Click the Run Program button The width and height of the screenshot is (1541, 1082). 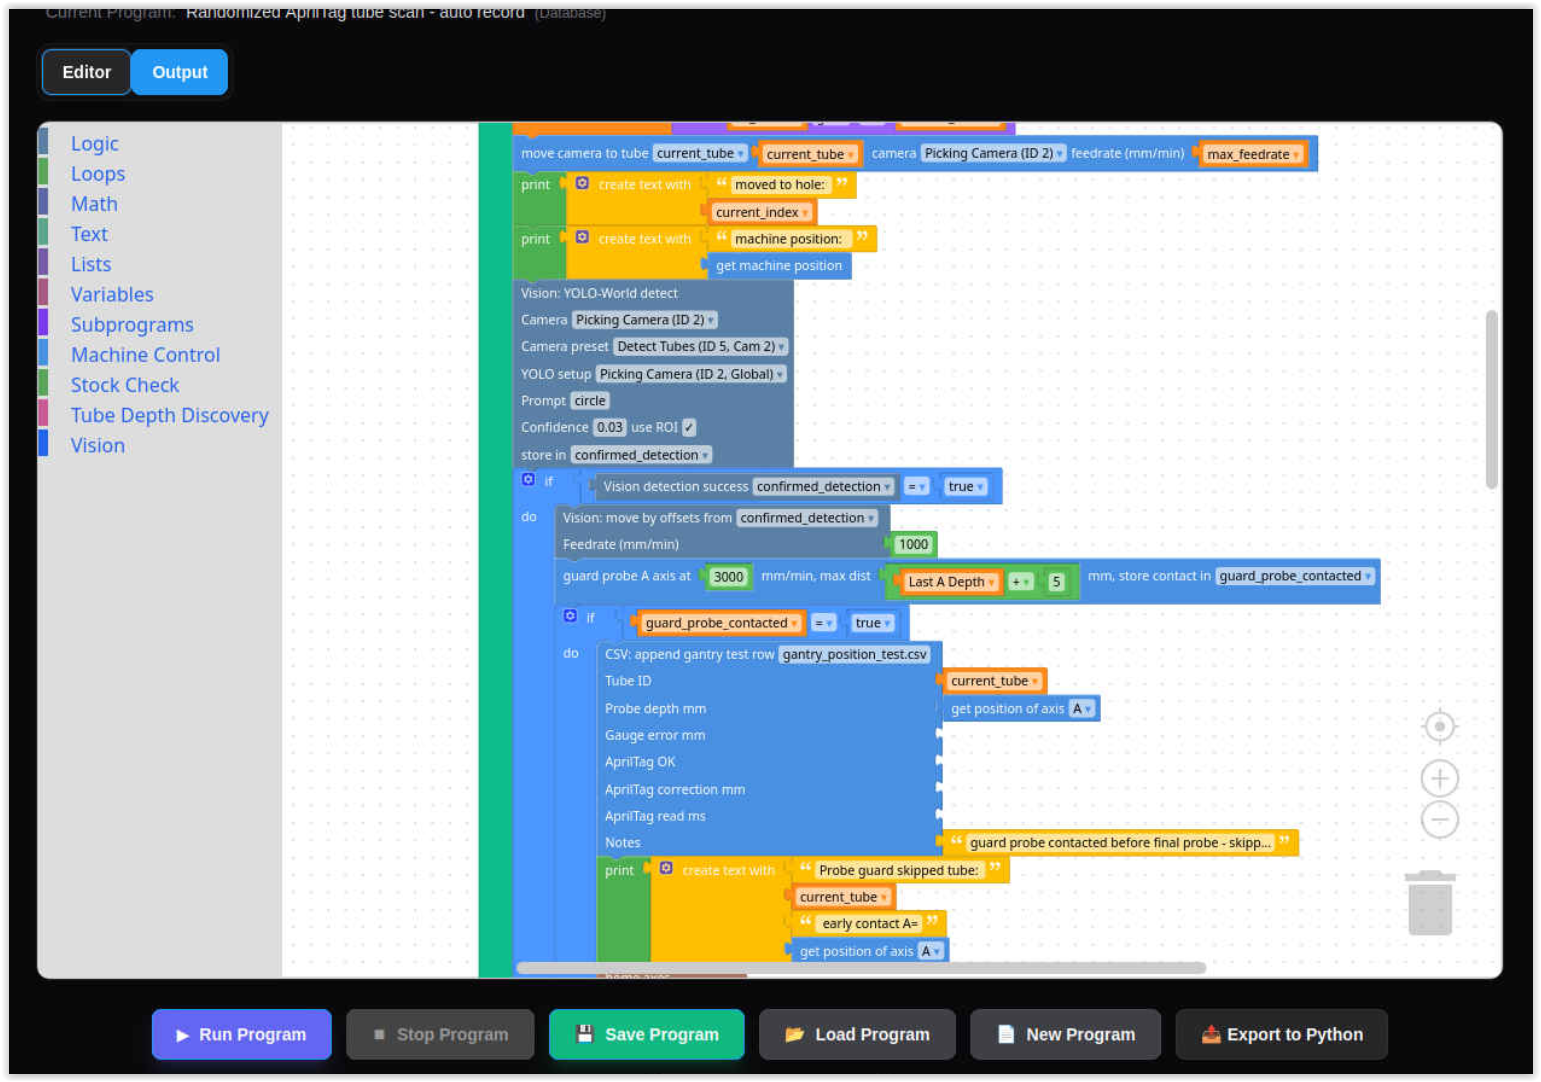[x=242, y=1034]
